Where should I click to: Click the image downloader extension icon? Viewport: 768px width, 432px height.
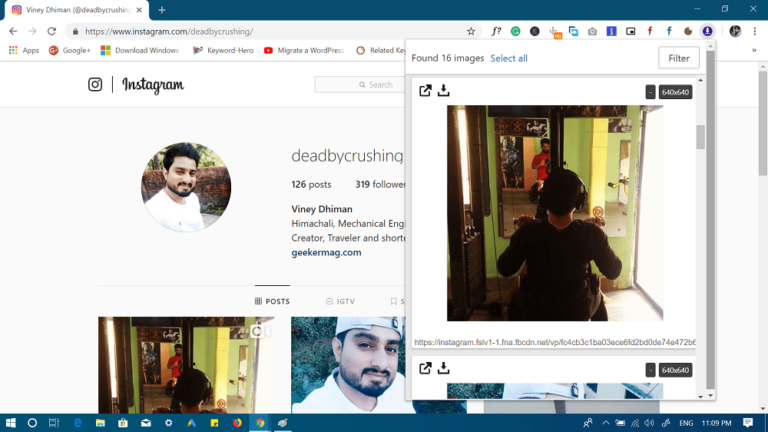[x=707, y=31]
